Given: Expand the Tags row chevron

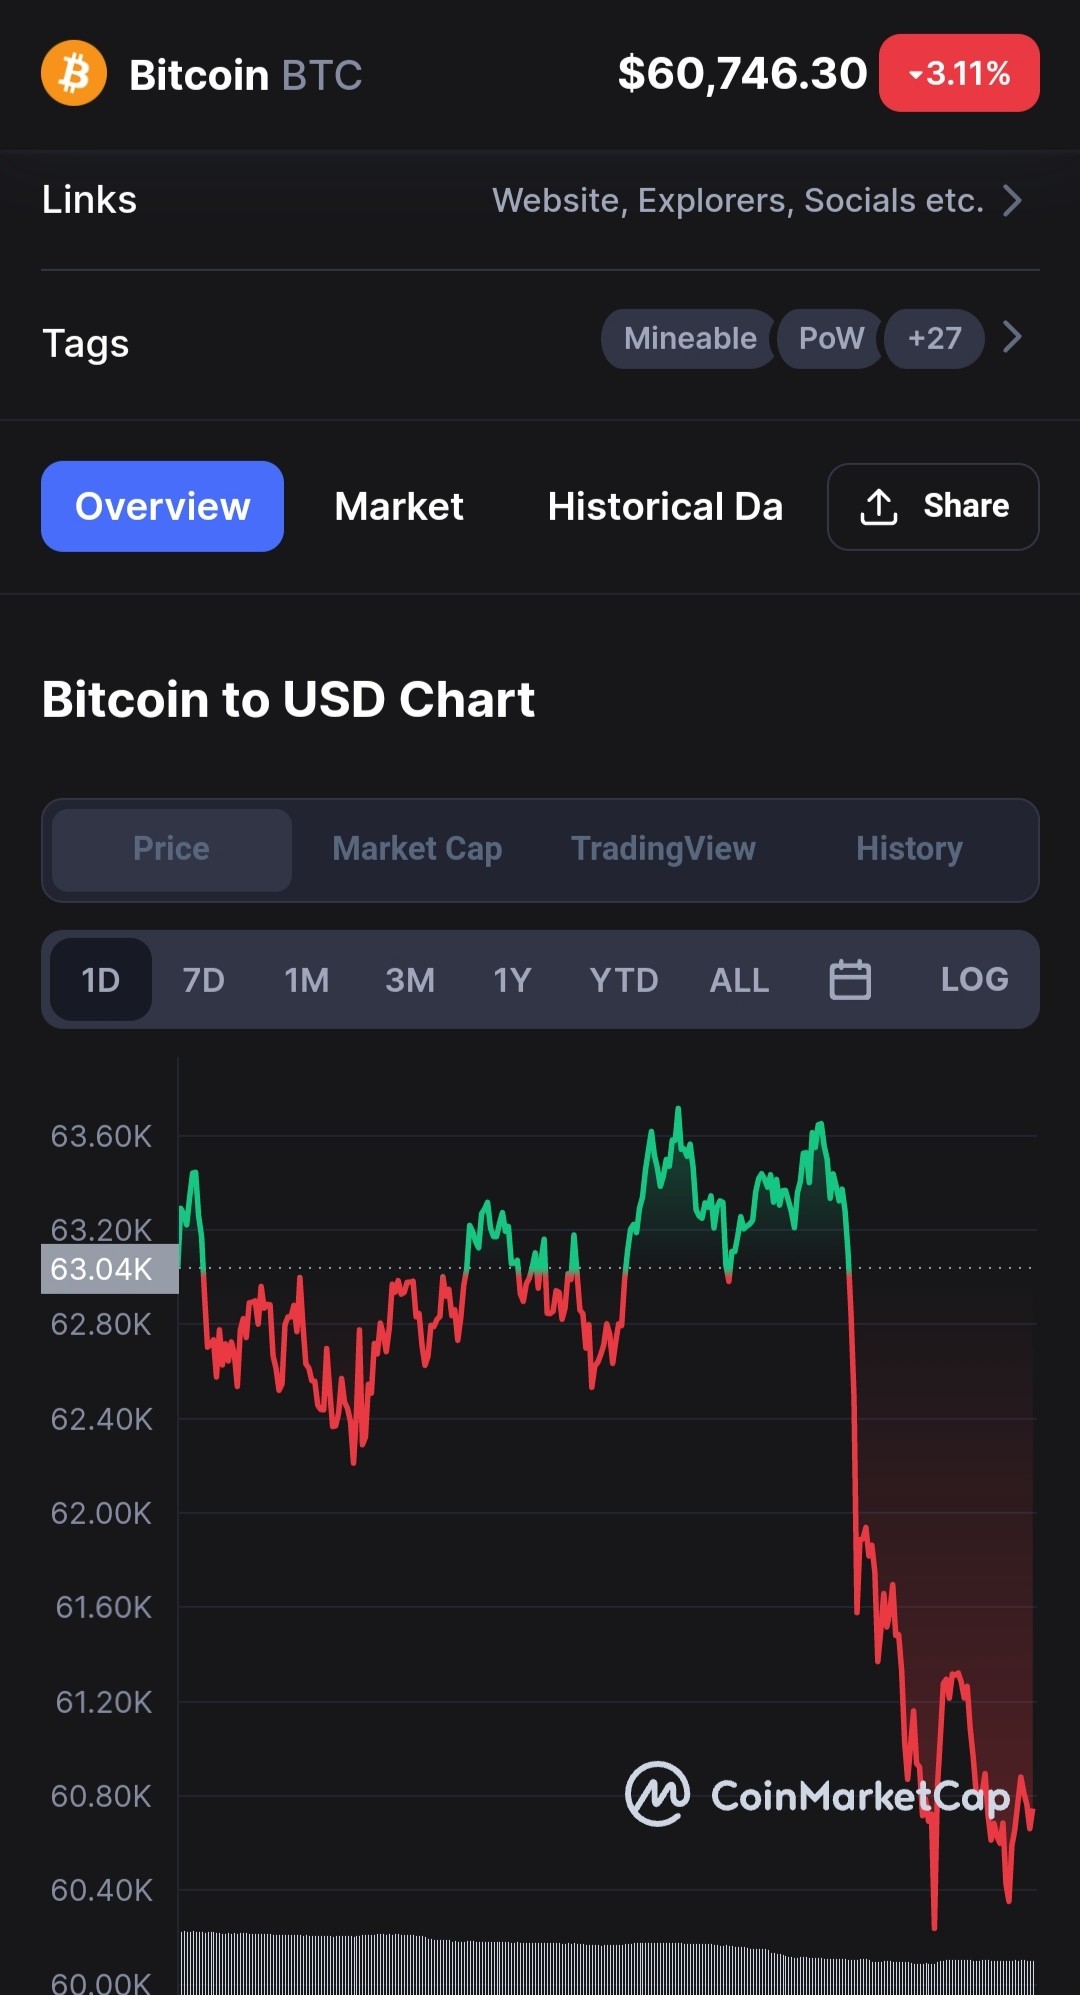Looking at the screenshot, I should click(x=1012, y=337).
